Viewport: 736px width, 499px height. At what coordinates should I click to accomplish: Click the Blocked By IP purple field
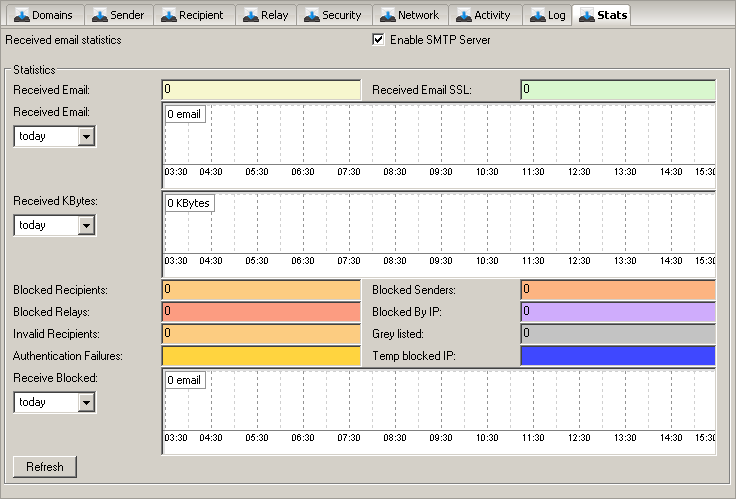617,312
